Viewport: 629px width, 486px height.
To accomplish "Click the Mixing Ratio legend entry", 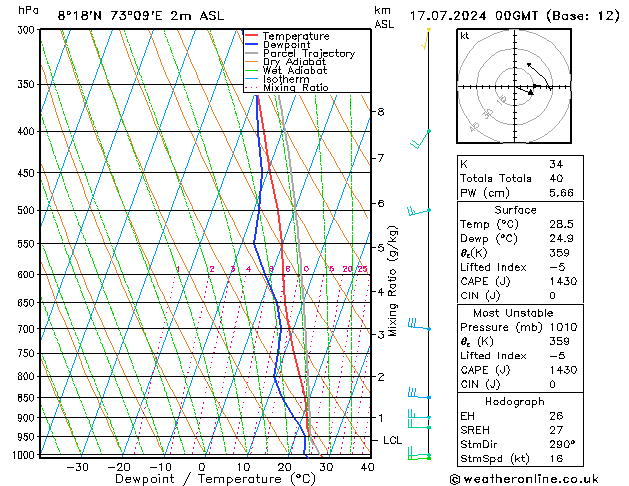I will (286, 88).
